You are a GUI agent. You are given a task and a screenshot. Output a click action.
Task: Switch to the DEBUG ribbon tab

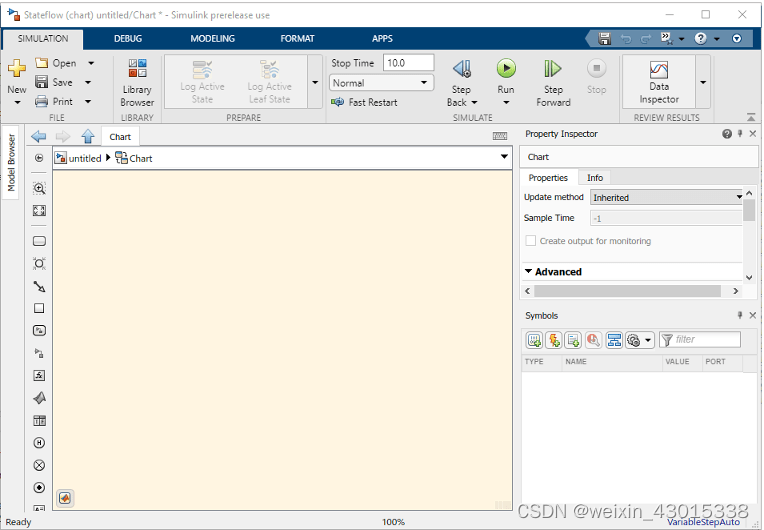click(128, 38)
